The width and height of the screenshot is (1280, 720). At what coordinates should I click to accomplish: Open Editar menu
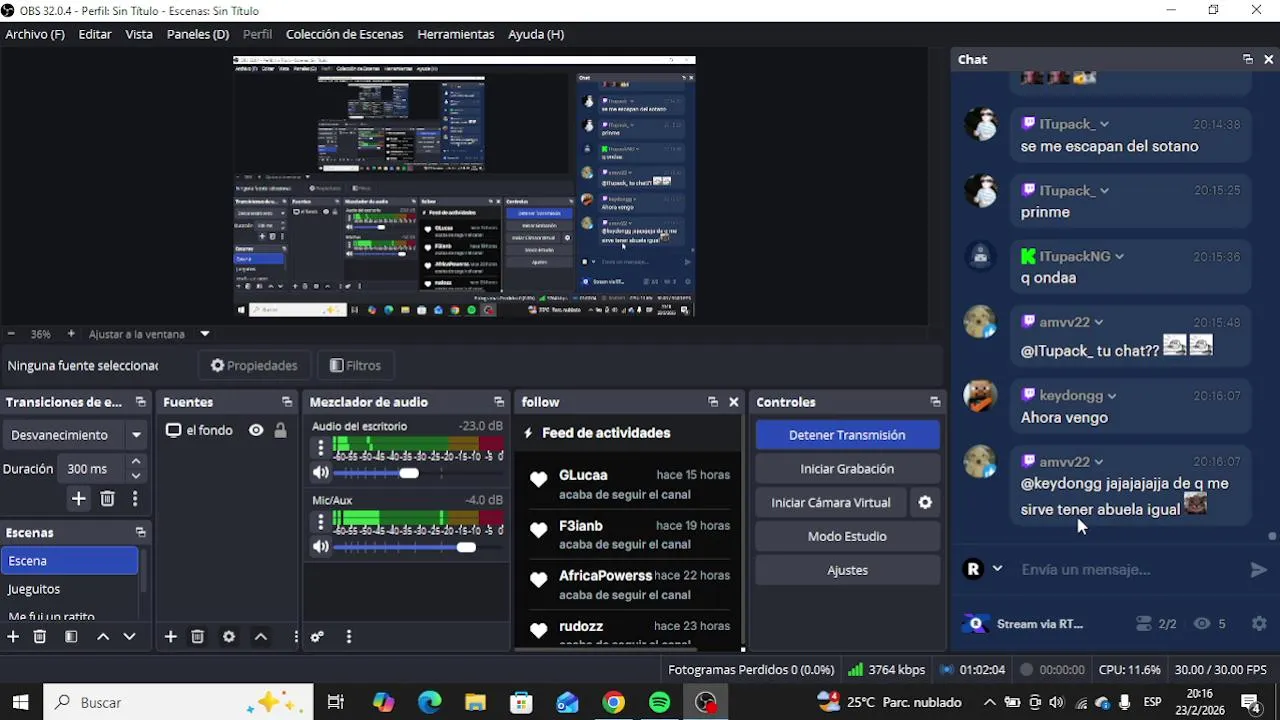[95, 34]
